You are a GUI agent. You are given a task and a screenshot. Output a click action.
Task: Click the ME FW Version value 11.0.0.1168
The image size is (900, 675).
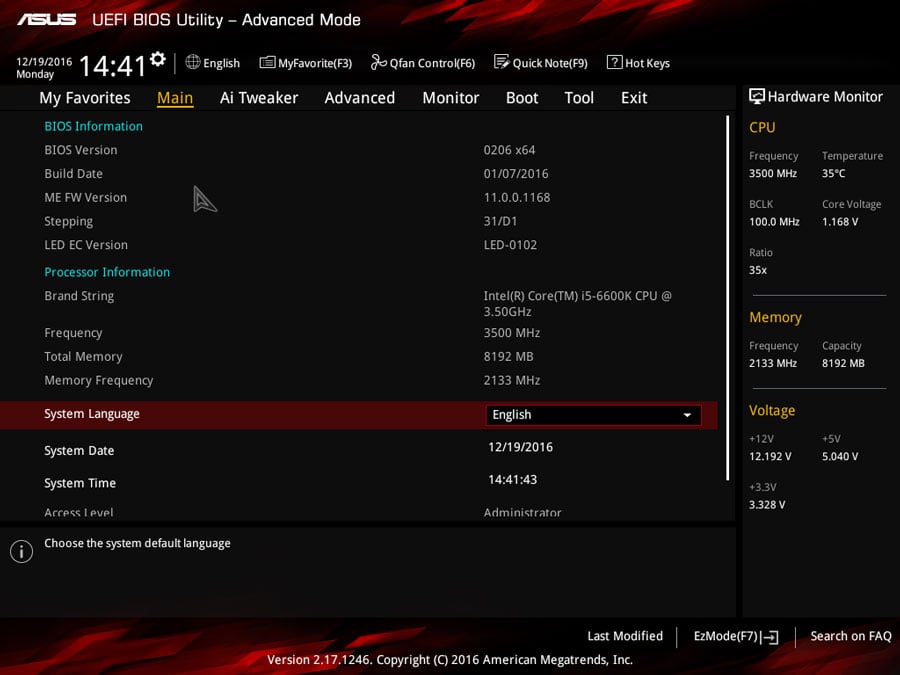517,197
